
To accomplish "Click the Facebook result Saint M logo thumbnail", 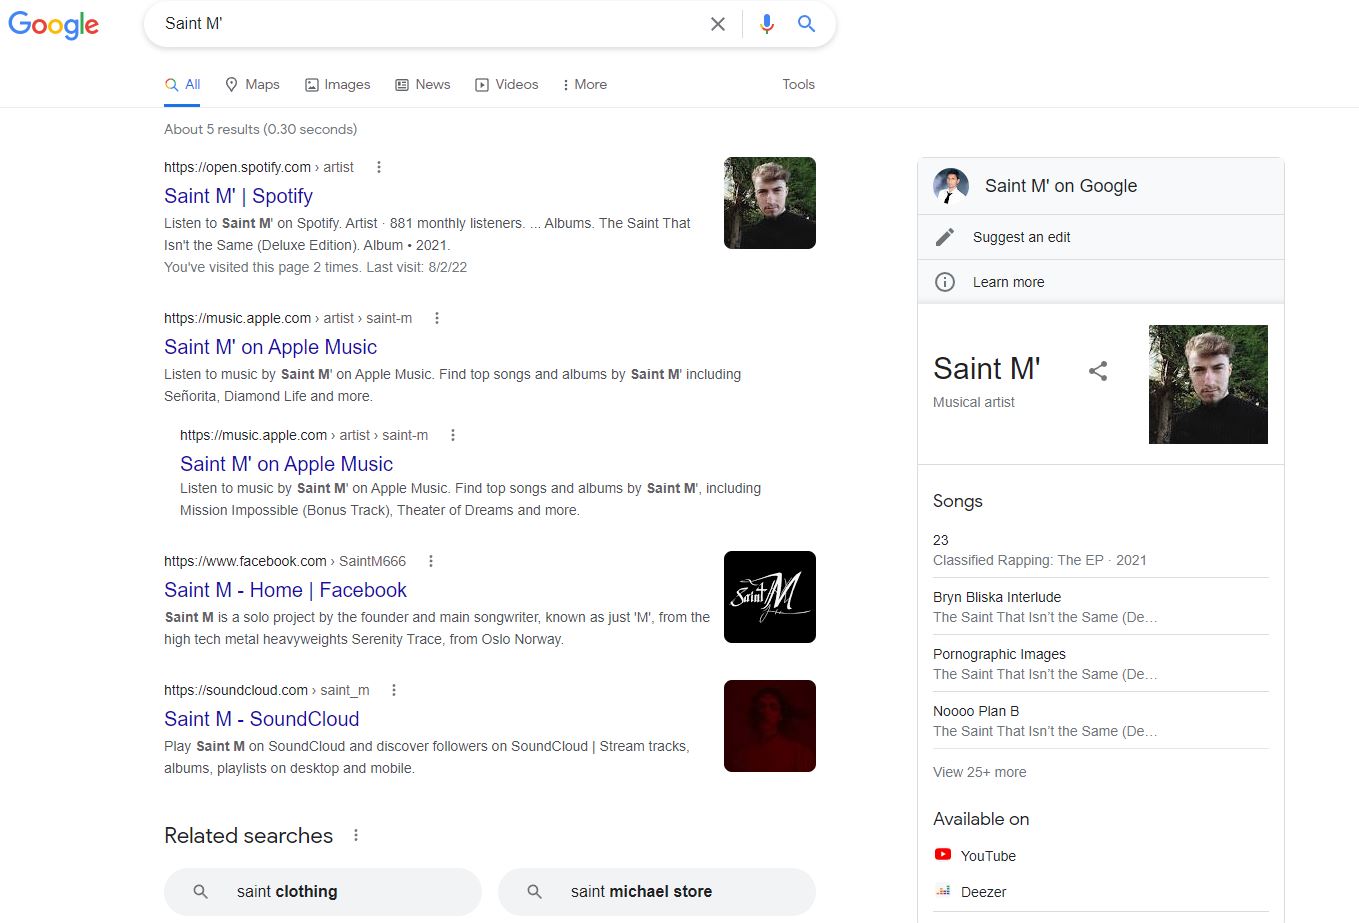I will [770, 597].
